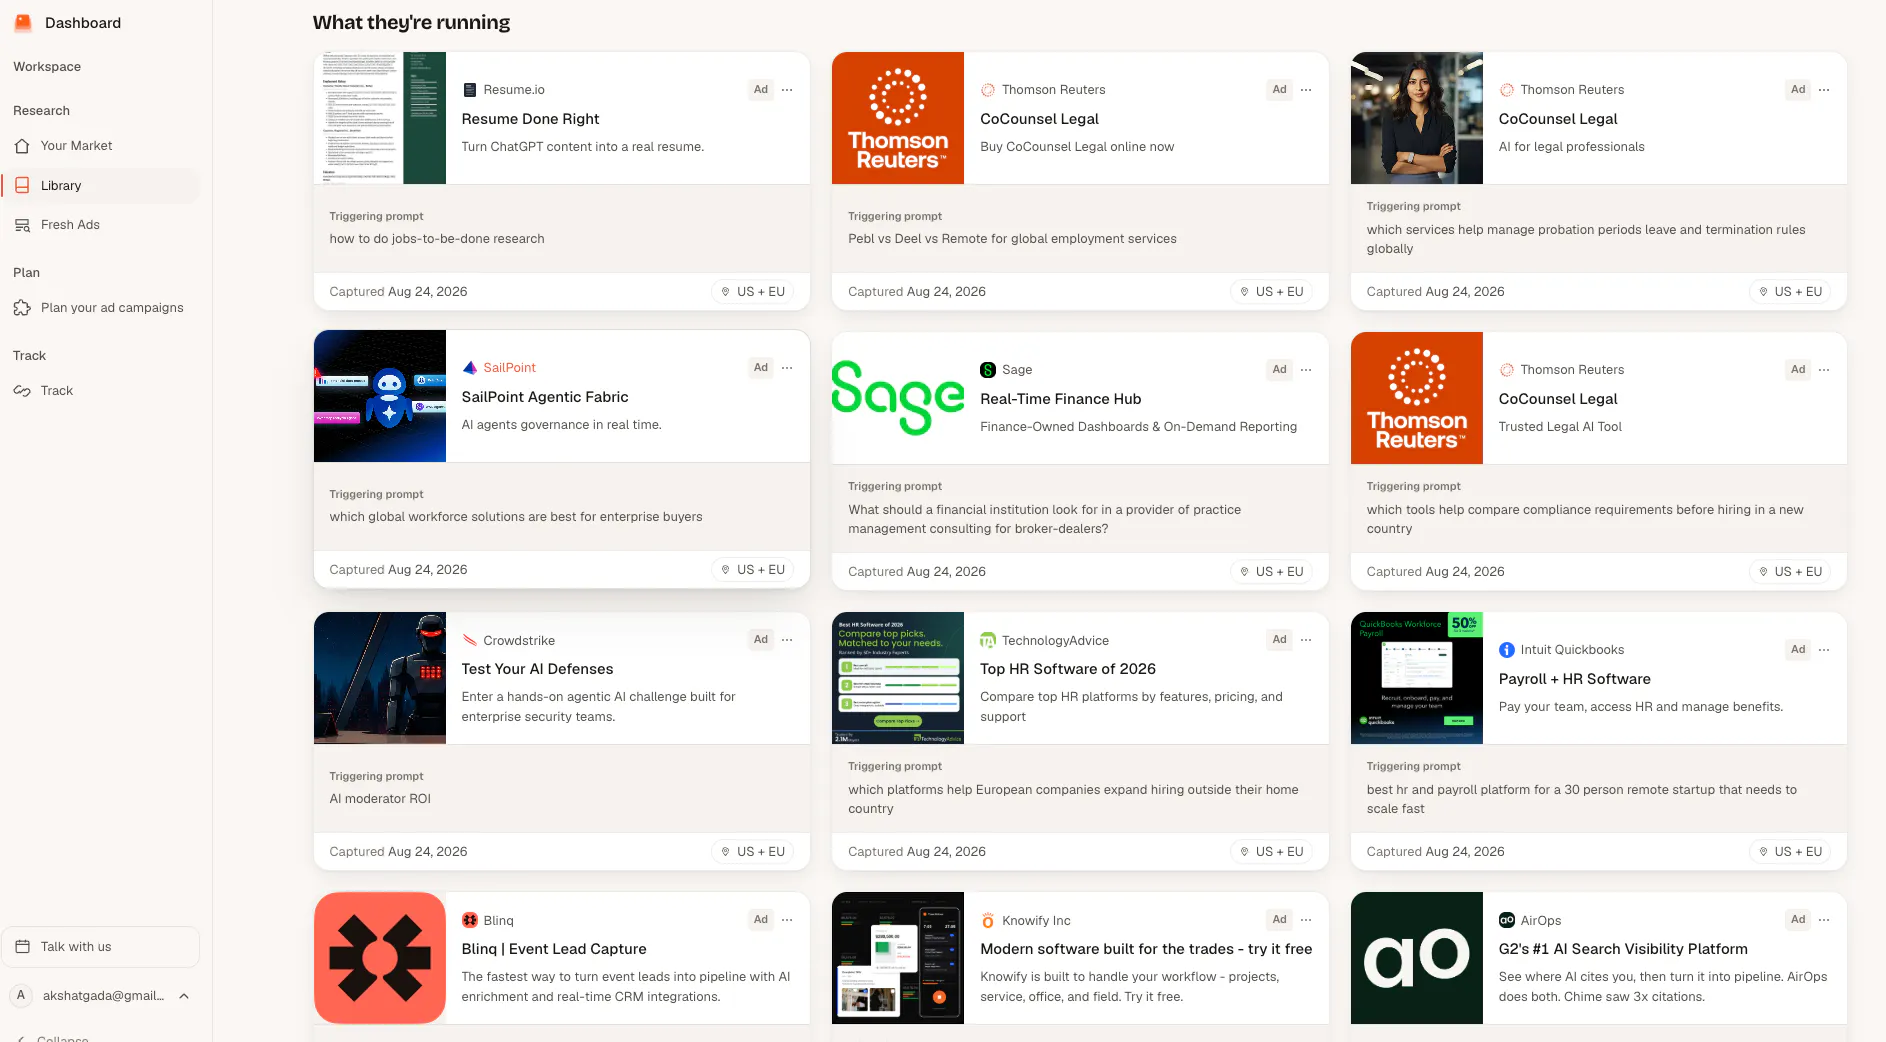Screen dimensions: 1886x1042
Task: Click the Talk with us button
Action: click(100, 947)
